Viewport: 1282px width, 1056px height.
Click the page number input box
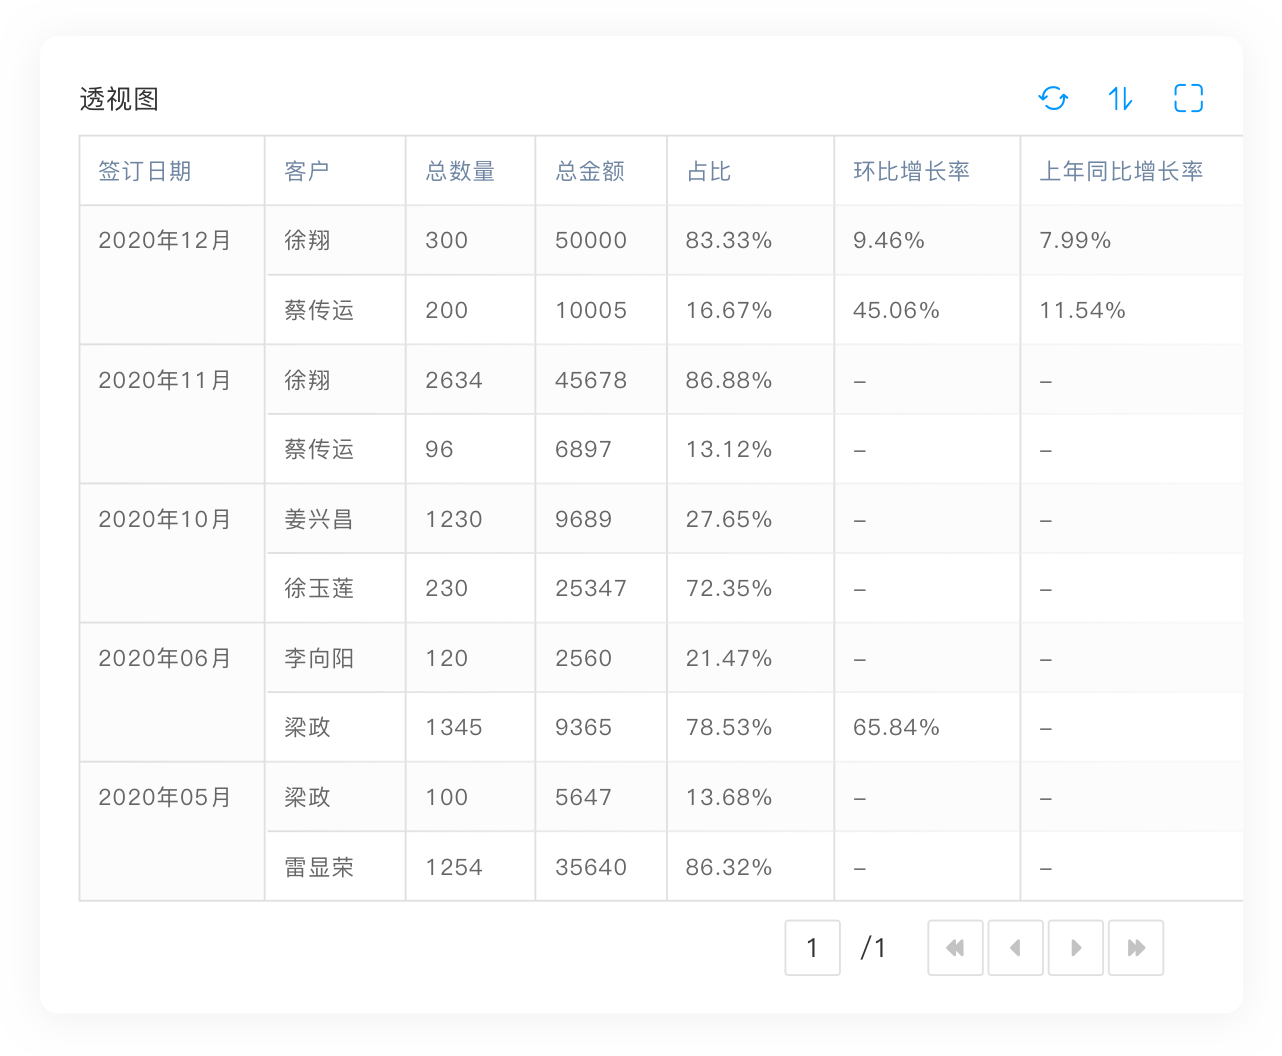812,948
